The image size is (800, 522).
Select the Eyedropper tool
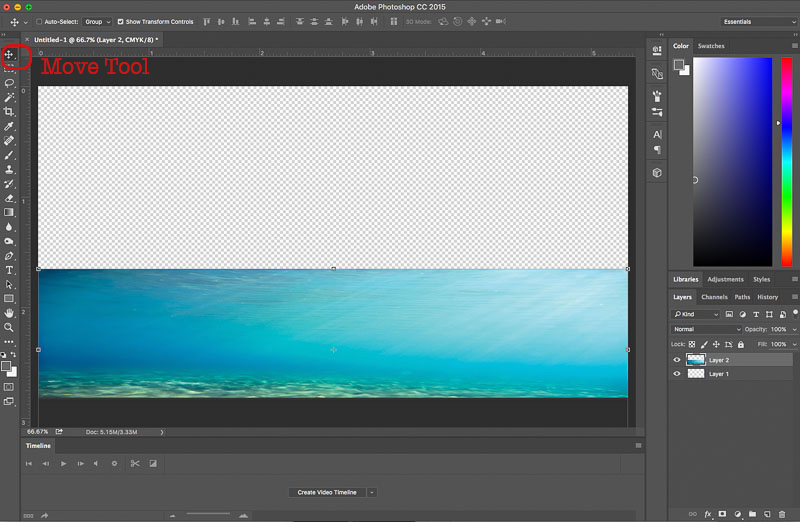tap(9, 126)
